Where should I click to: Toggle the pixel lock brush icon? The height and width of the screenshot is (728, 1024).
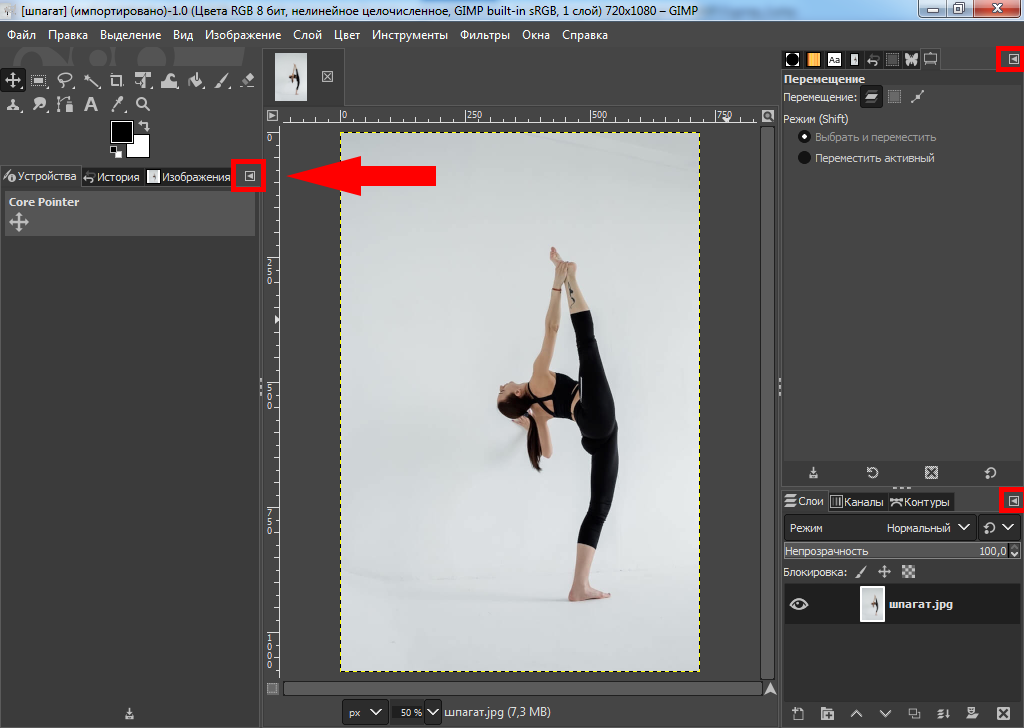860,572
